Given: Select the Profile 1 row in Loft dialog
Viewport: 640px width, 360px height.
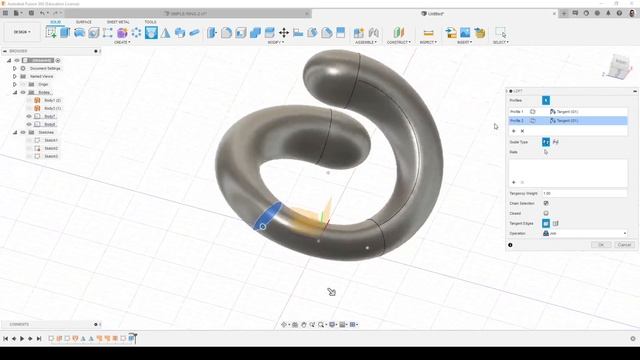Looking at the screenshot, I should pos(568,111).
